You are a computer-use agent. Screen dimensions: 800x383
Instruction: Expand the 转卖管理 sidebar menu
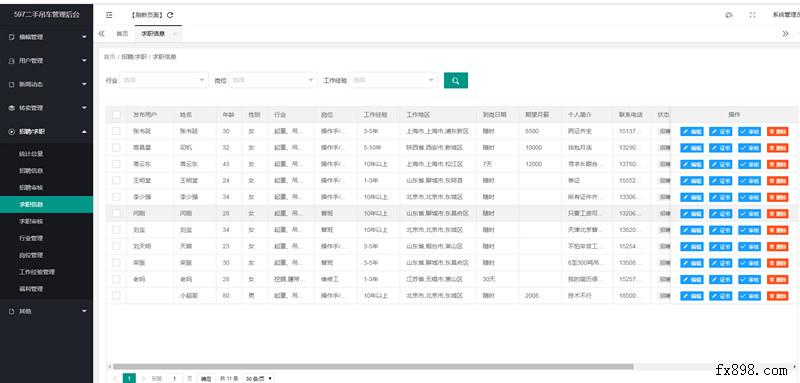[x=46, y=108]
